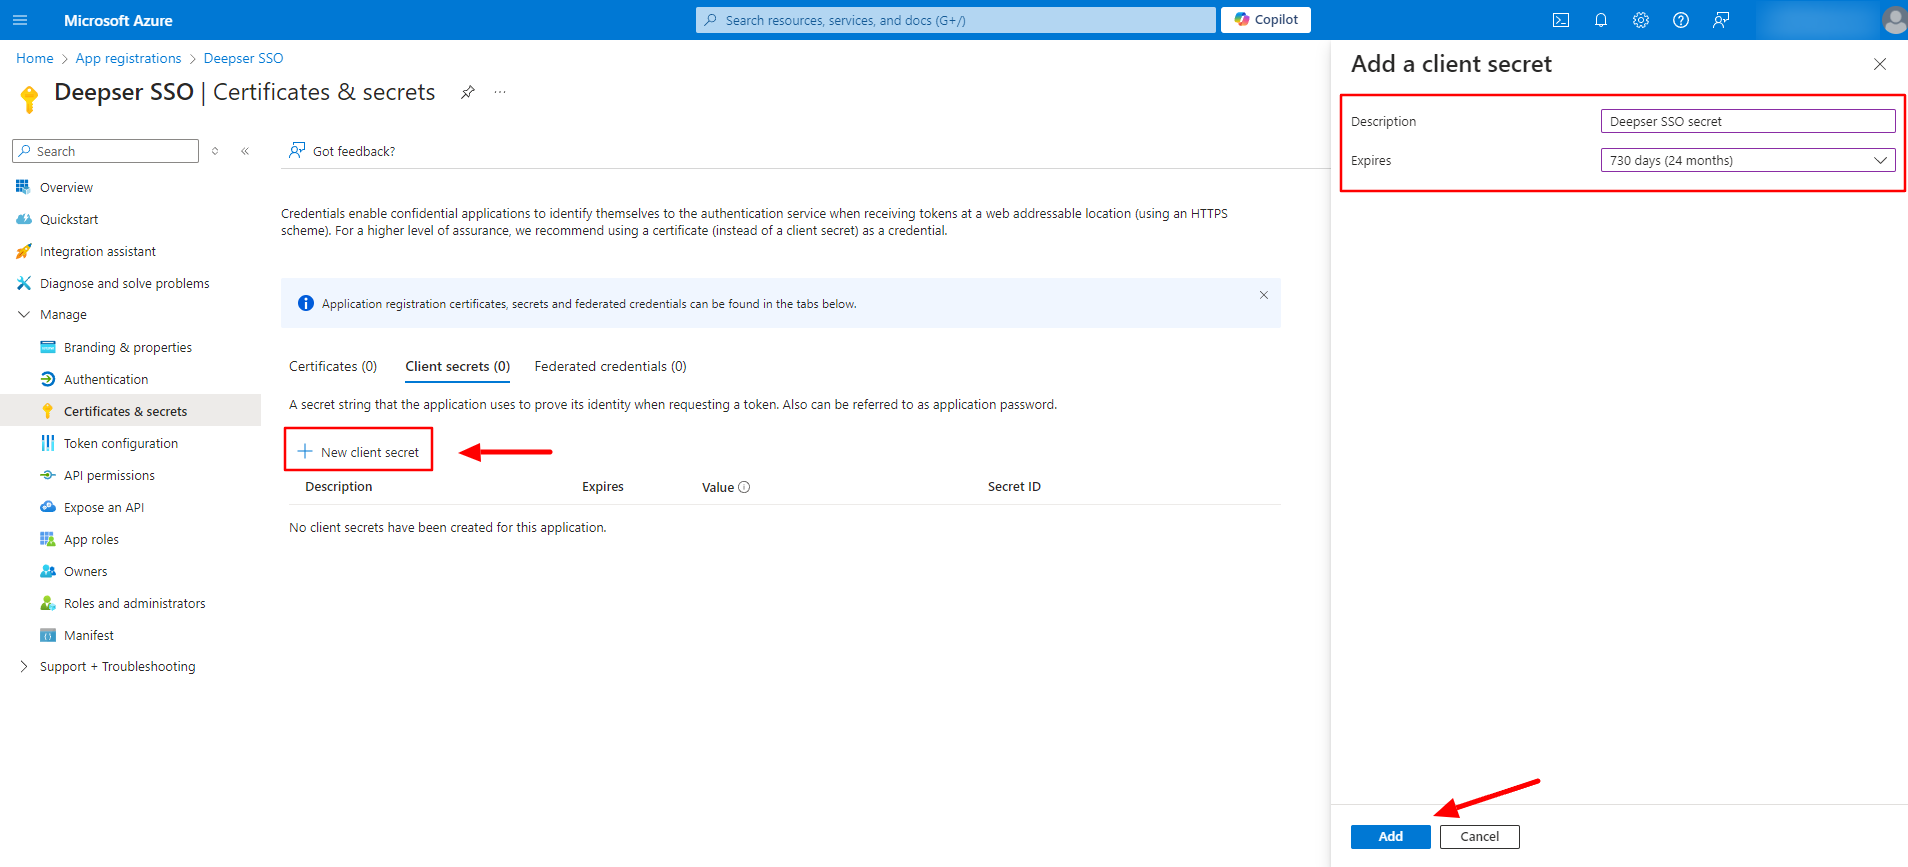1908x867 pixels.
Task: Switch to the Client secrets (0) tab
Action: click(458, 366)
